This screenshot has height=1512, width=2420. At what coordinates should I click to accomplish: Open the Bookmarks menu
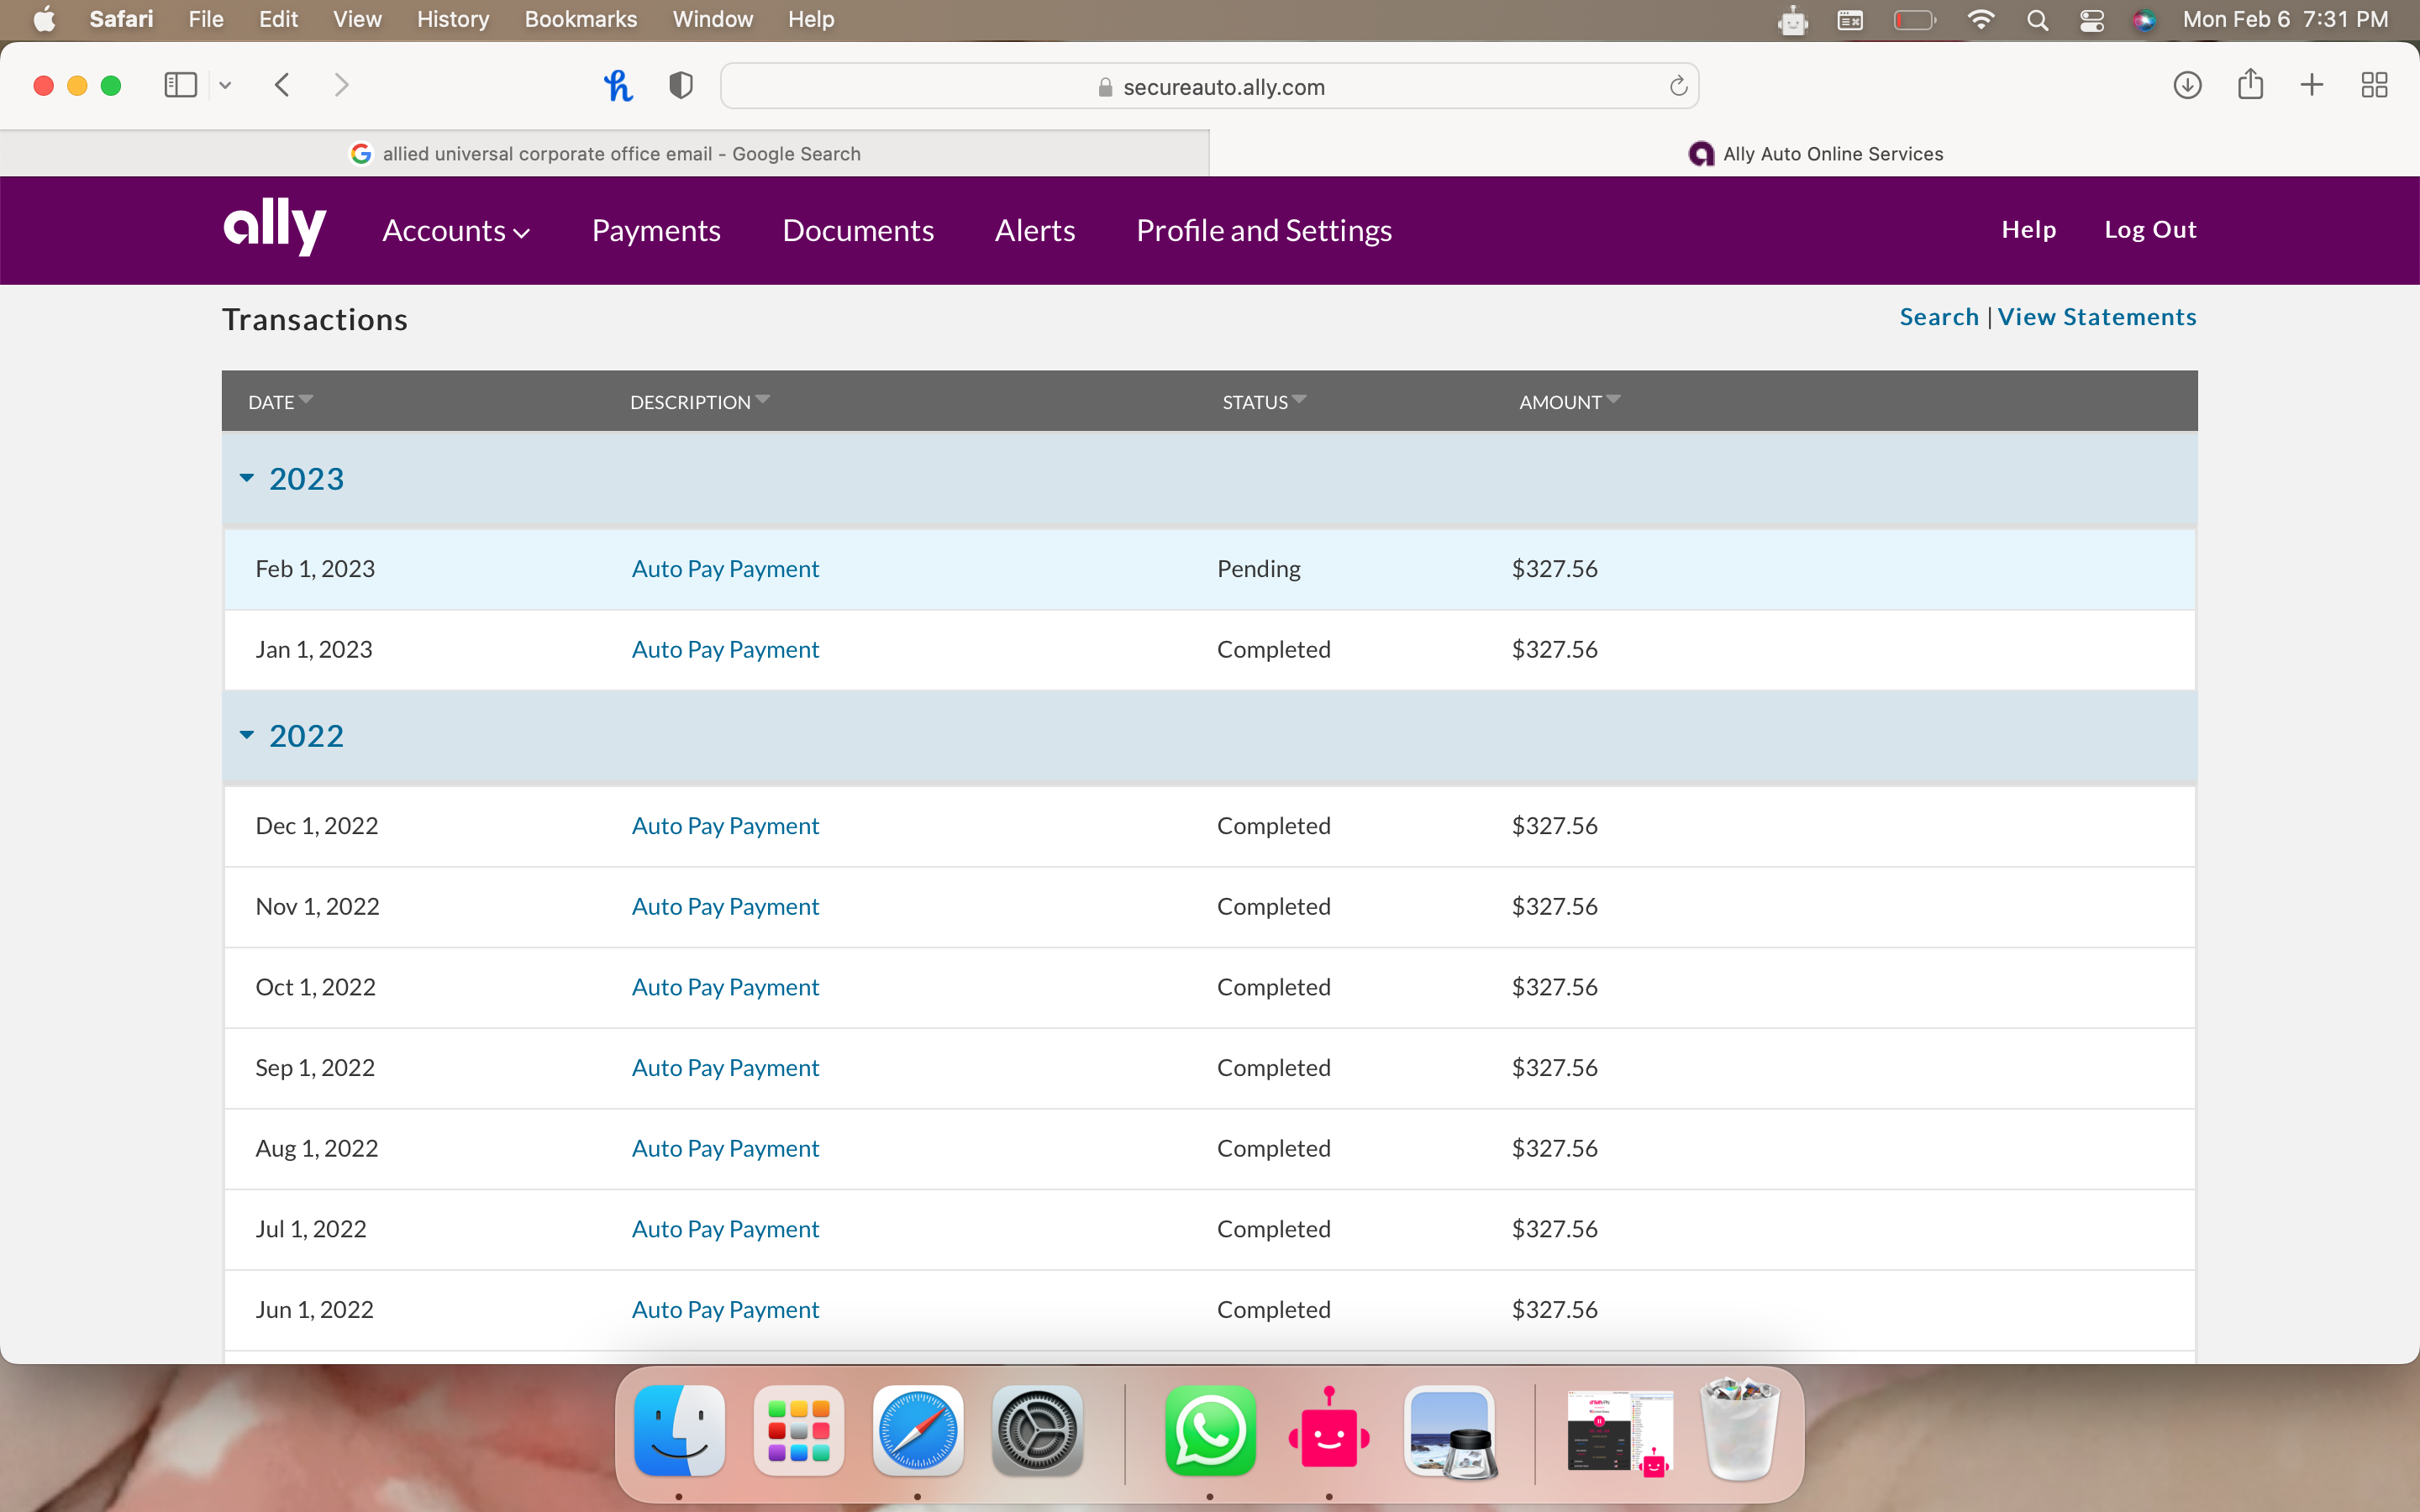580,19
